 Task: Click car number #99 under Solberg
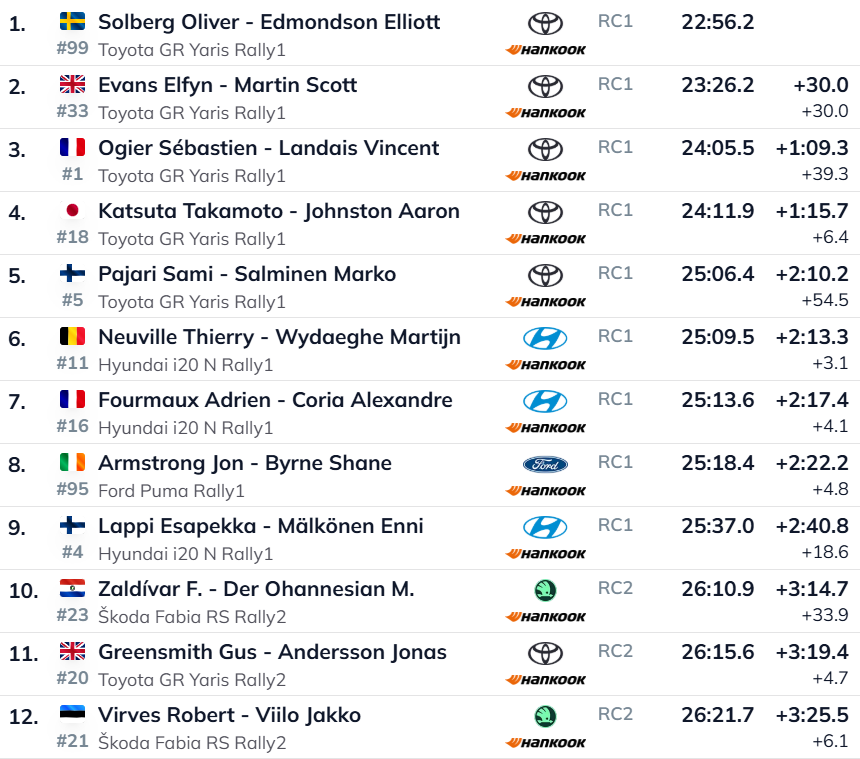tap(72, 49)
